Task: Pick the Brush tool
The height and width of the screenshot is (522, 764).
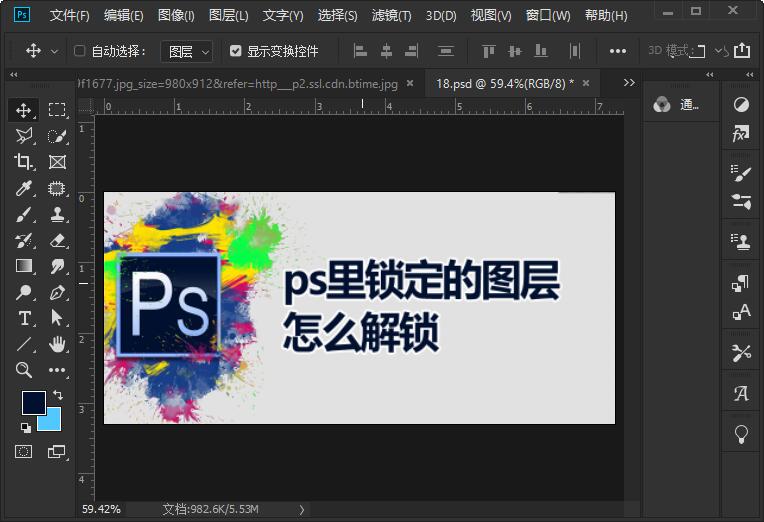Action: point(23,214)
